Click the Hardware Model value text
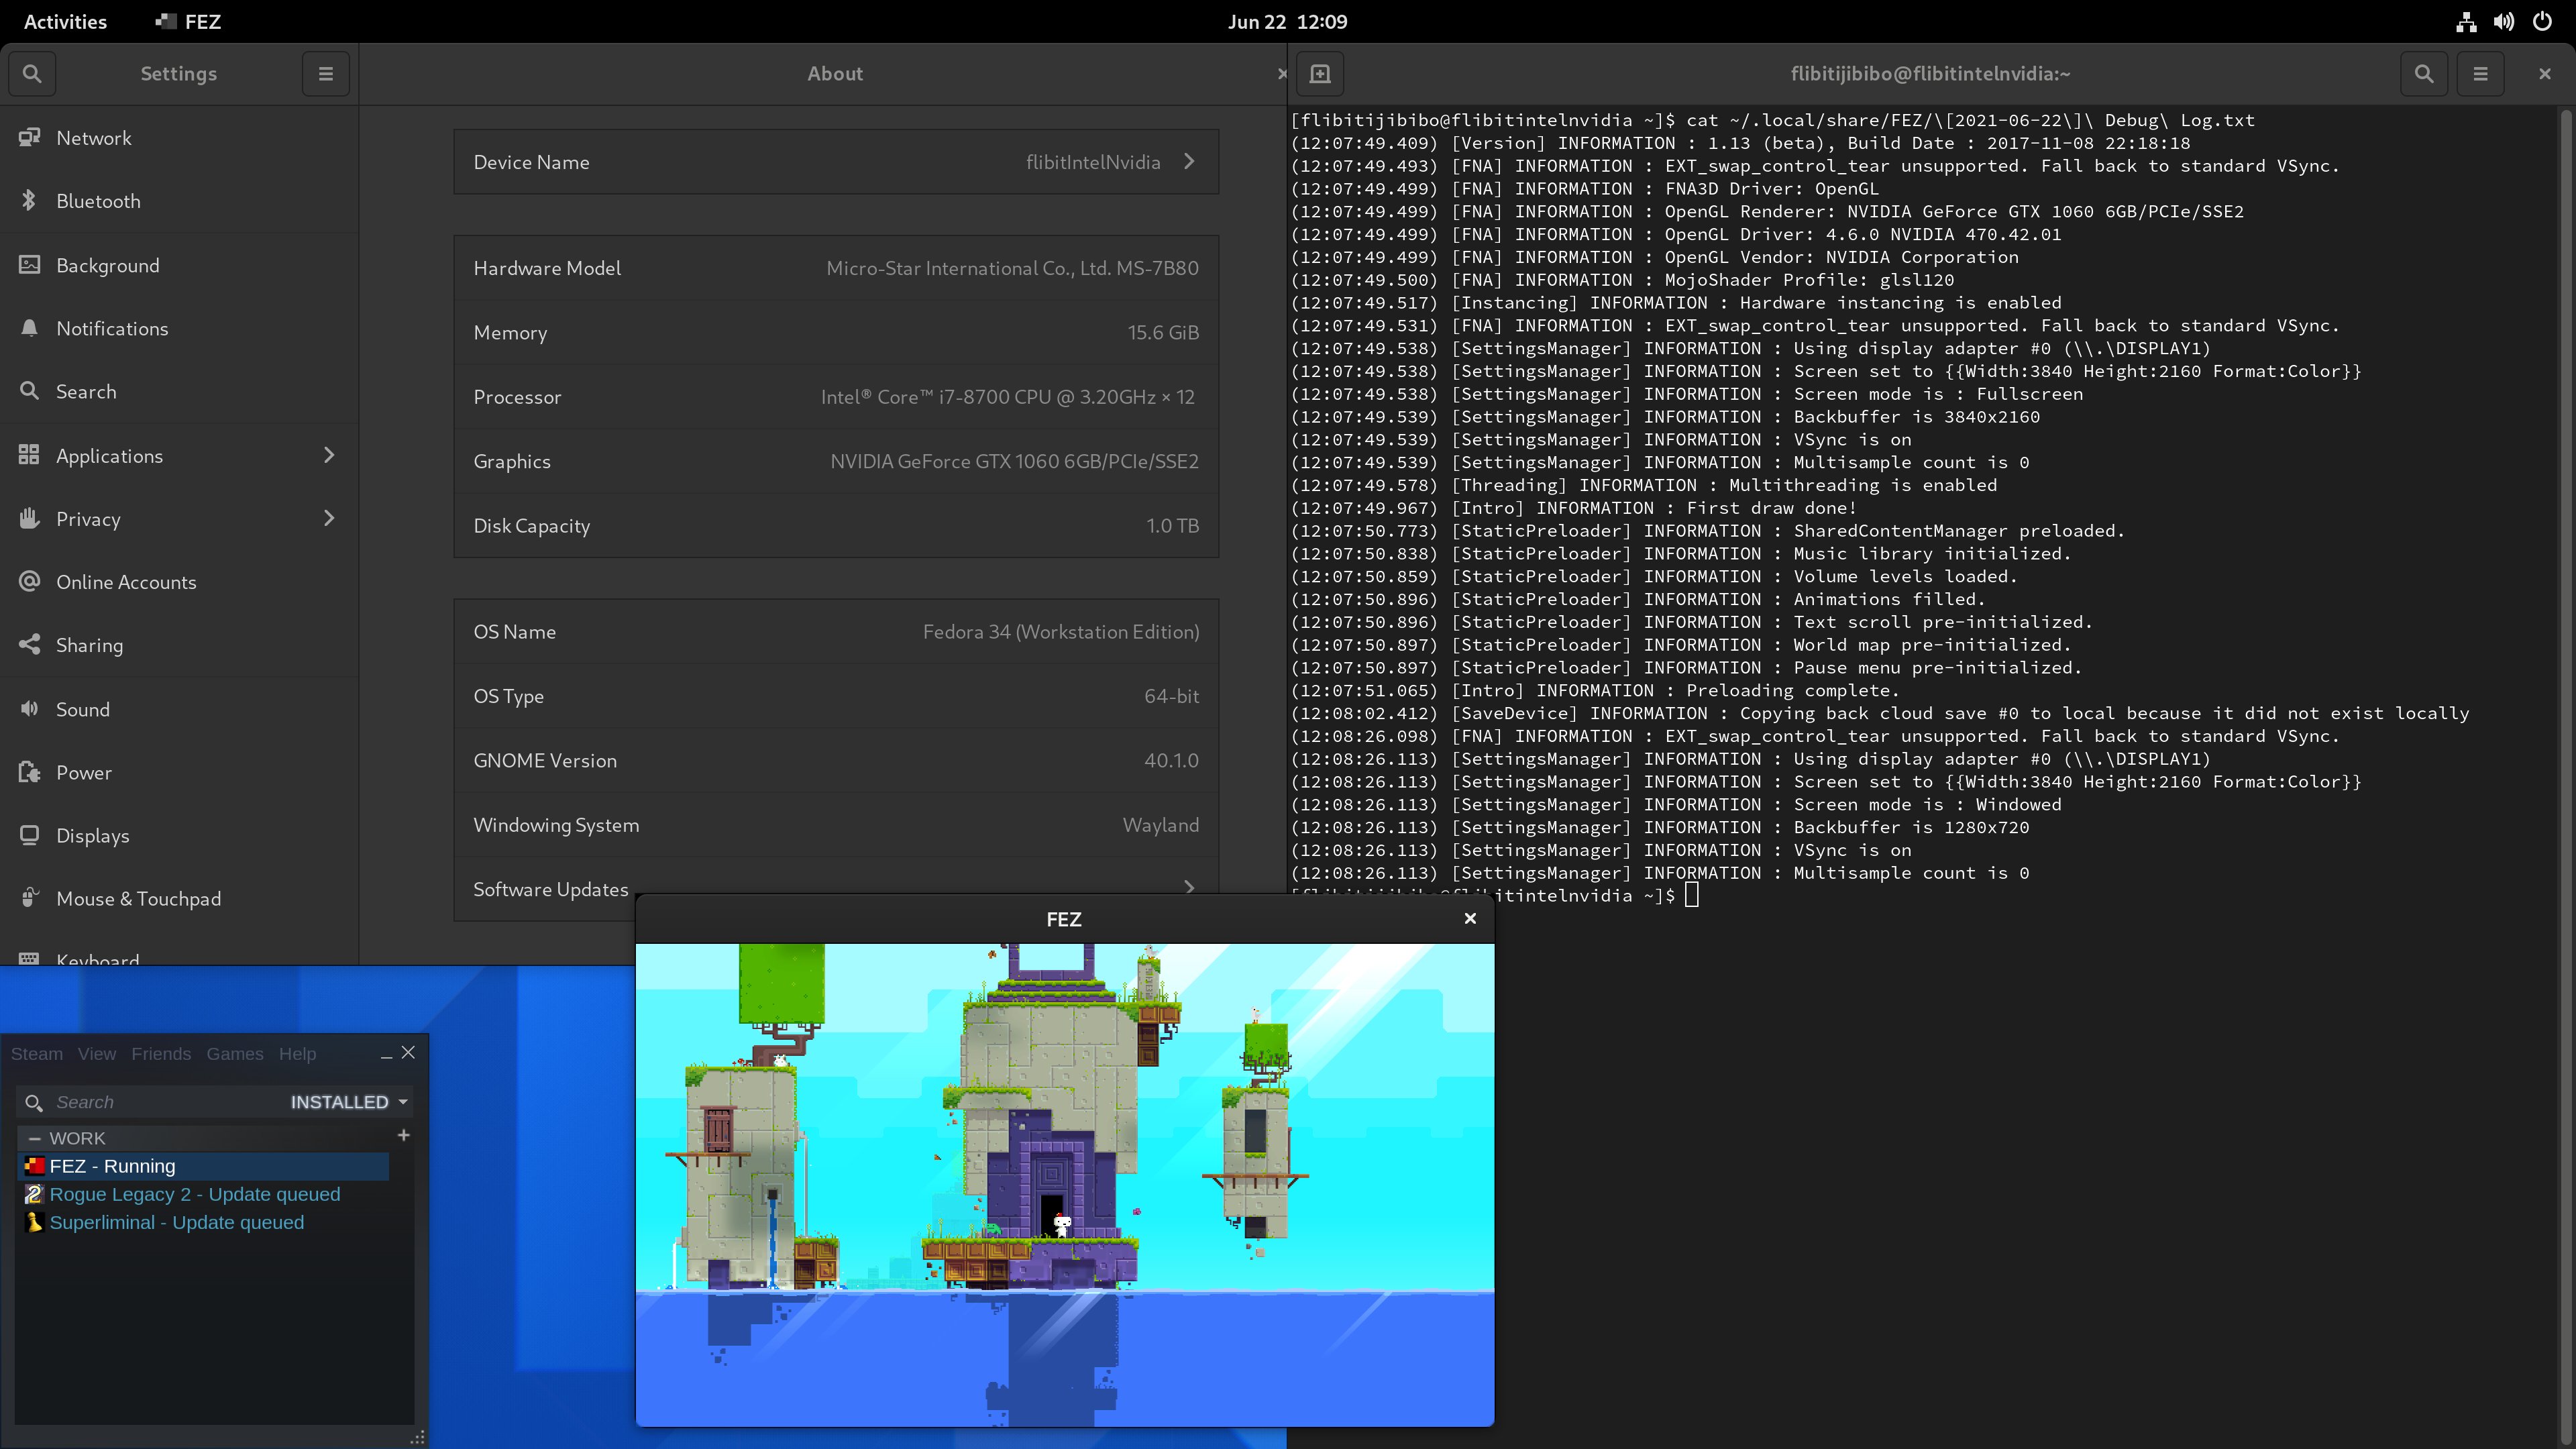 coord(1012,268)
